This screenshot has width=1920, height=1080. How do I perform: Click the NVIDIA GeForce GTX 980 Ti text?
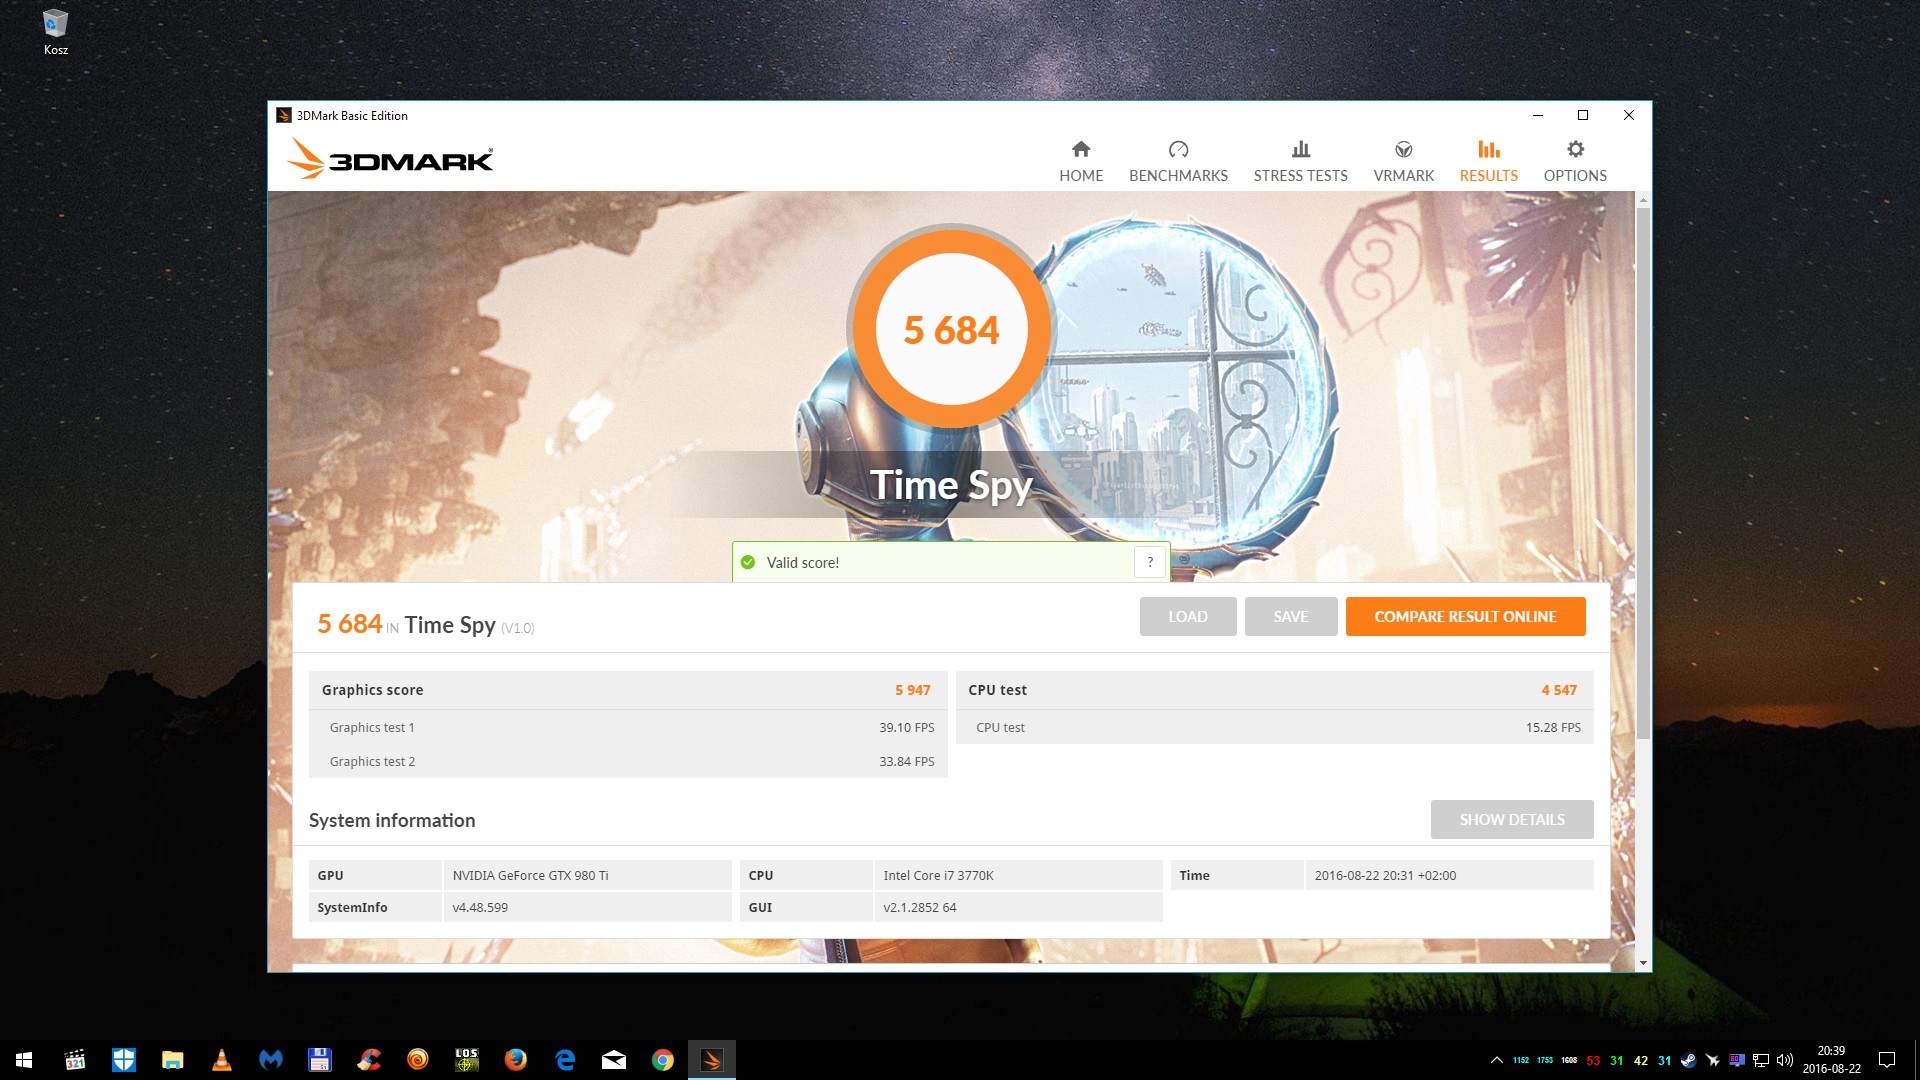click(530, 875)
